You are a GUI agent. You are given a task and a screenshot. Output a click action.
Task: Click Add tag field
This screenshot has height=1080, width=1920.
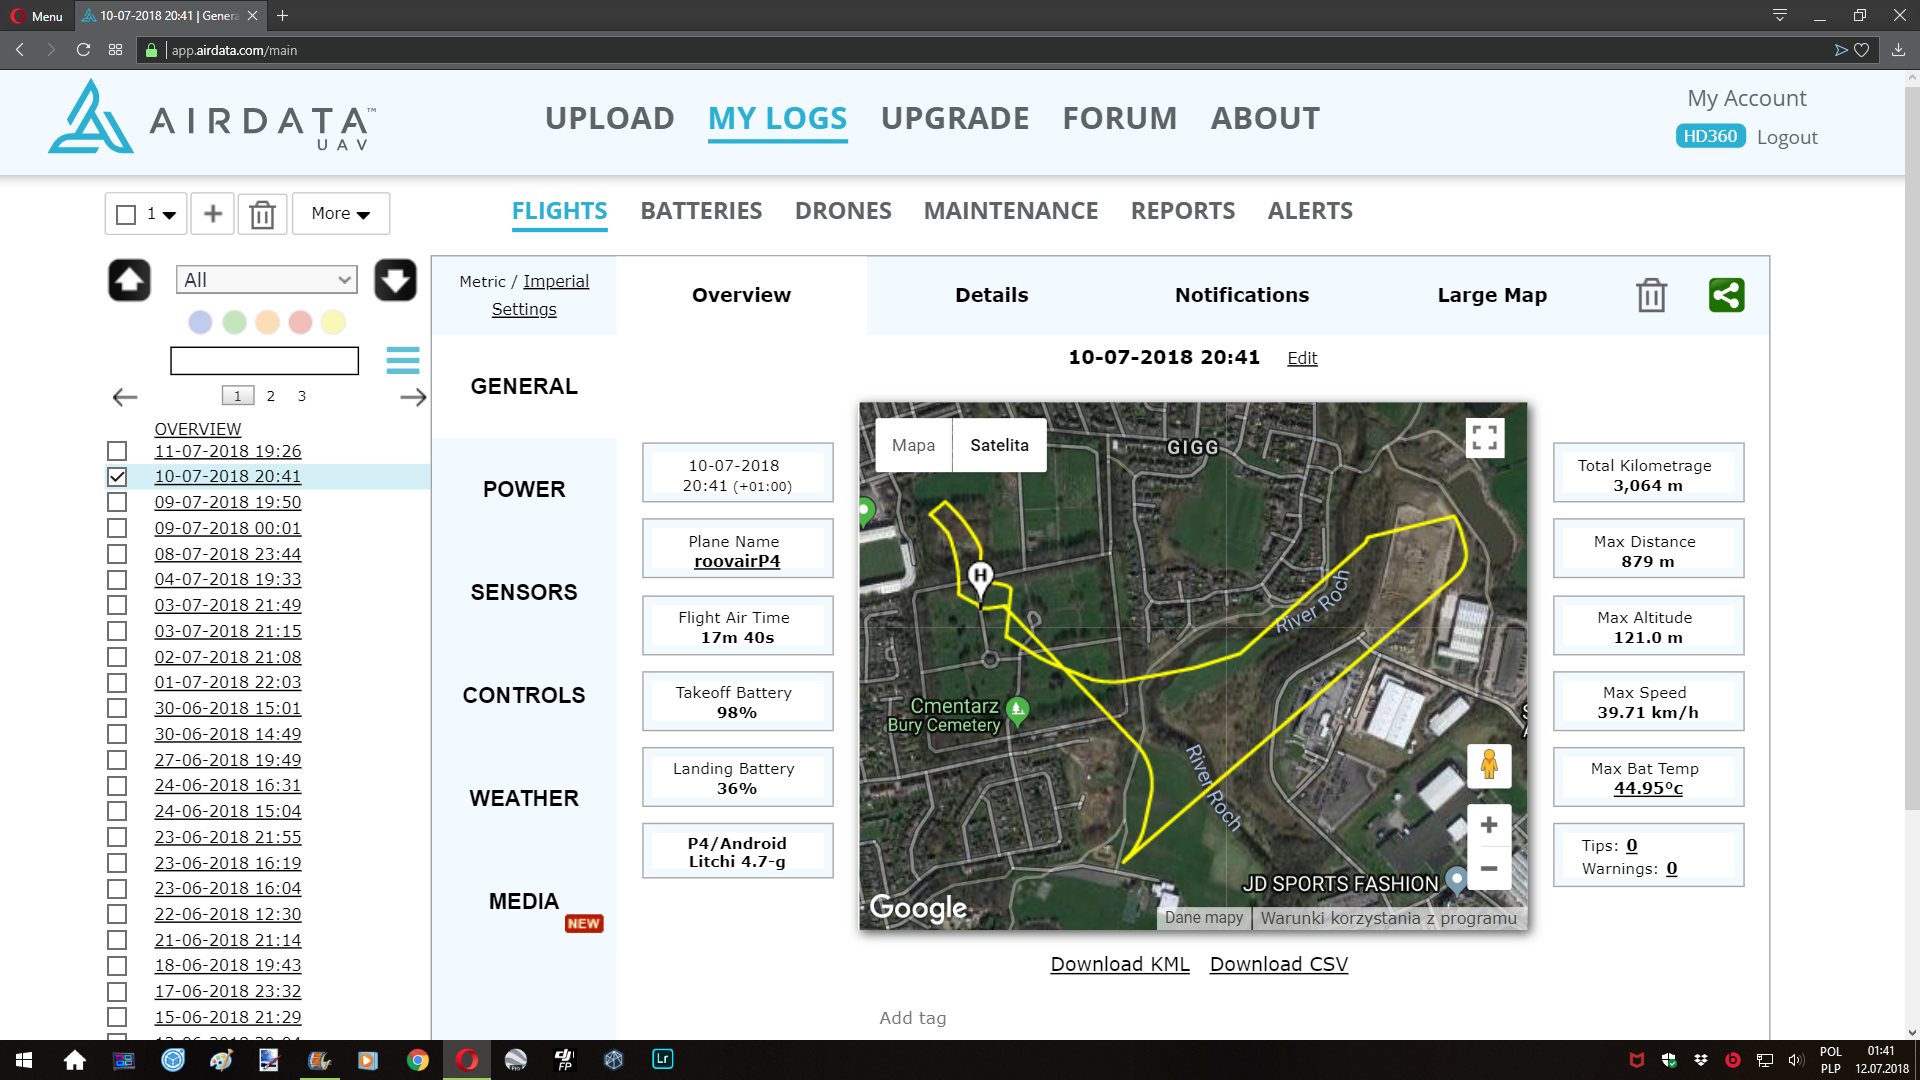coord(912,1018)
